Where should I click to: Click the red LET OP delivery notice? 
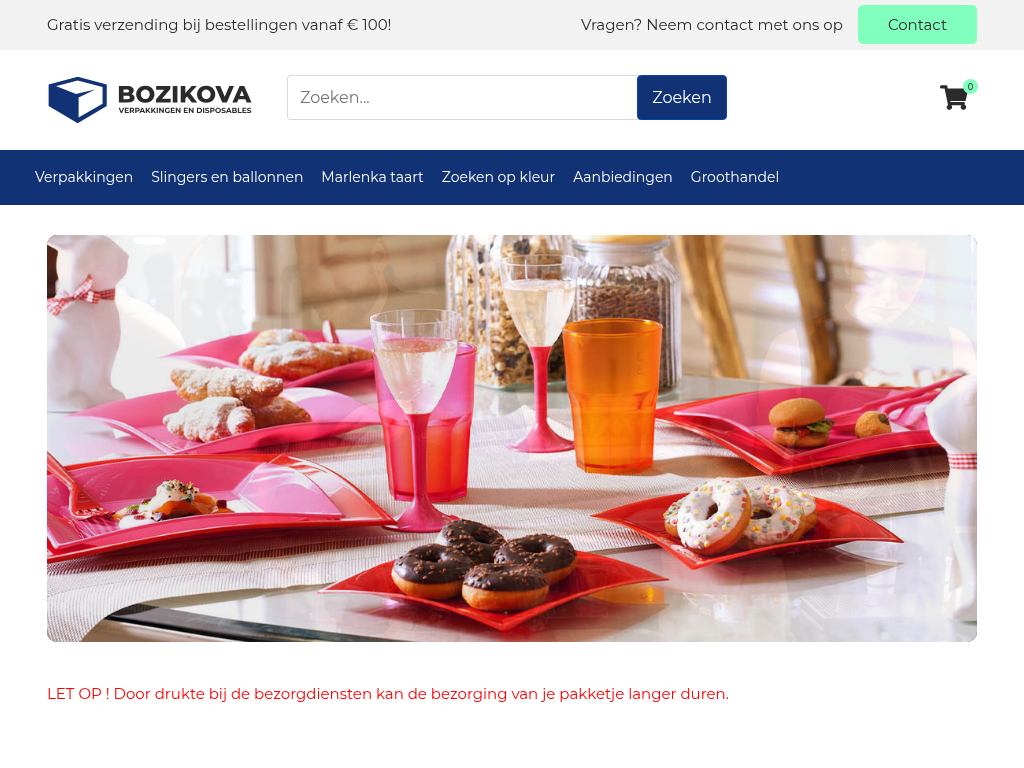(388, 694)
